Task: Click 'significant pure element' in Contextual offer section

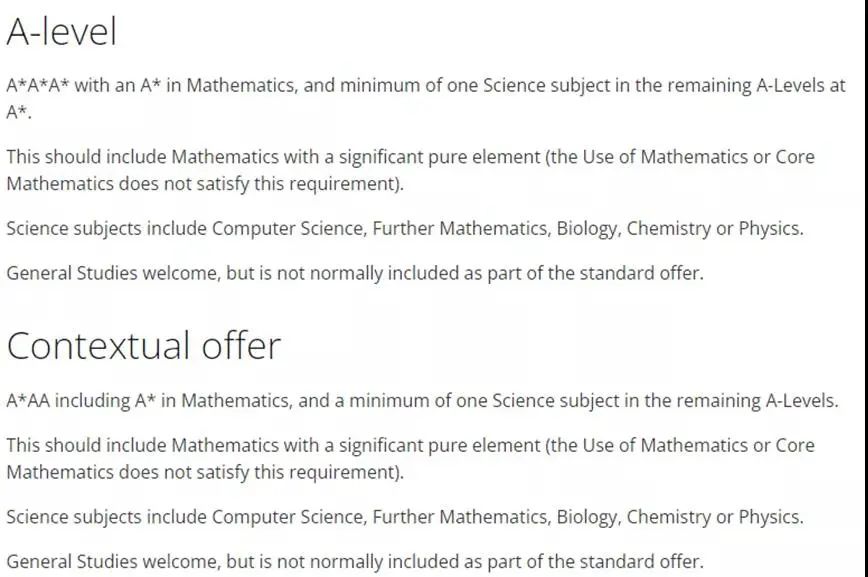Action: [x=440, y=446]
